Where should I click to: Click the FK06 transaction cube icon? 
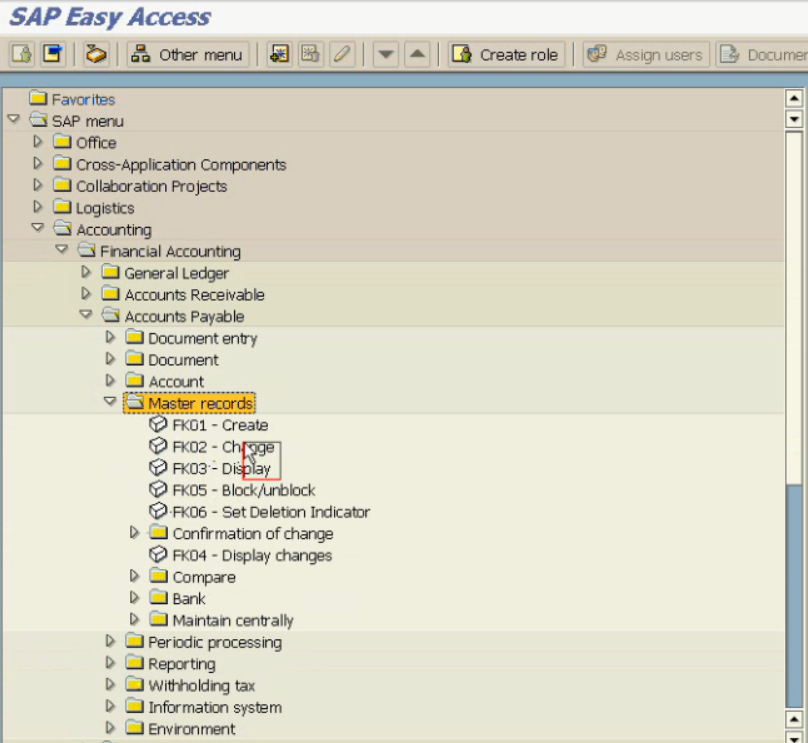[x=158, y=511]
